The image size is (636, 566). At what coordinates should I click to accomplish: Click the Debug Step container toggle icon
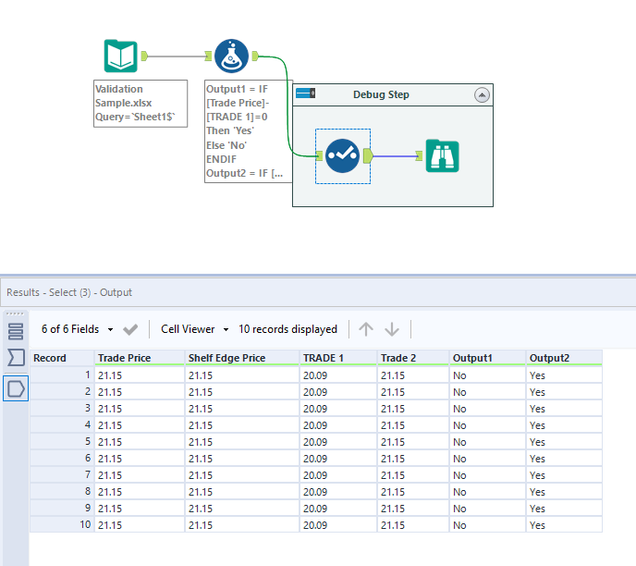click(x=305, y=94)
